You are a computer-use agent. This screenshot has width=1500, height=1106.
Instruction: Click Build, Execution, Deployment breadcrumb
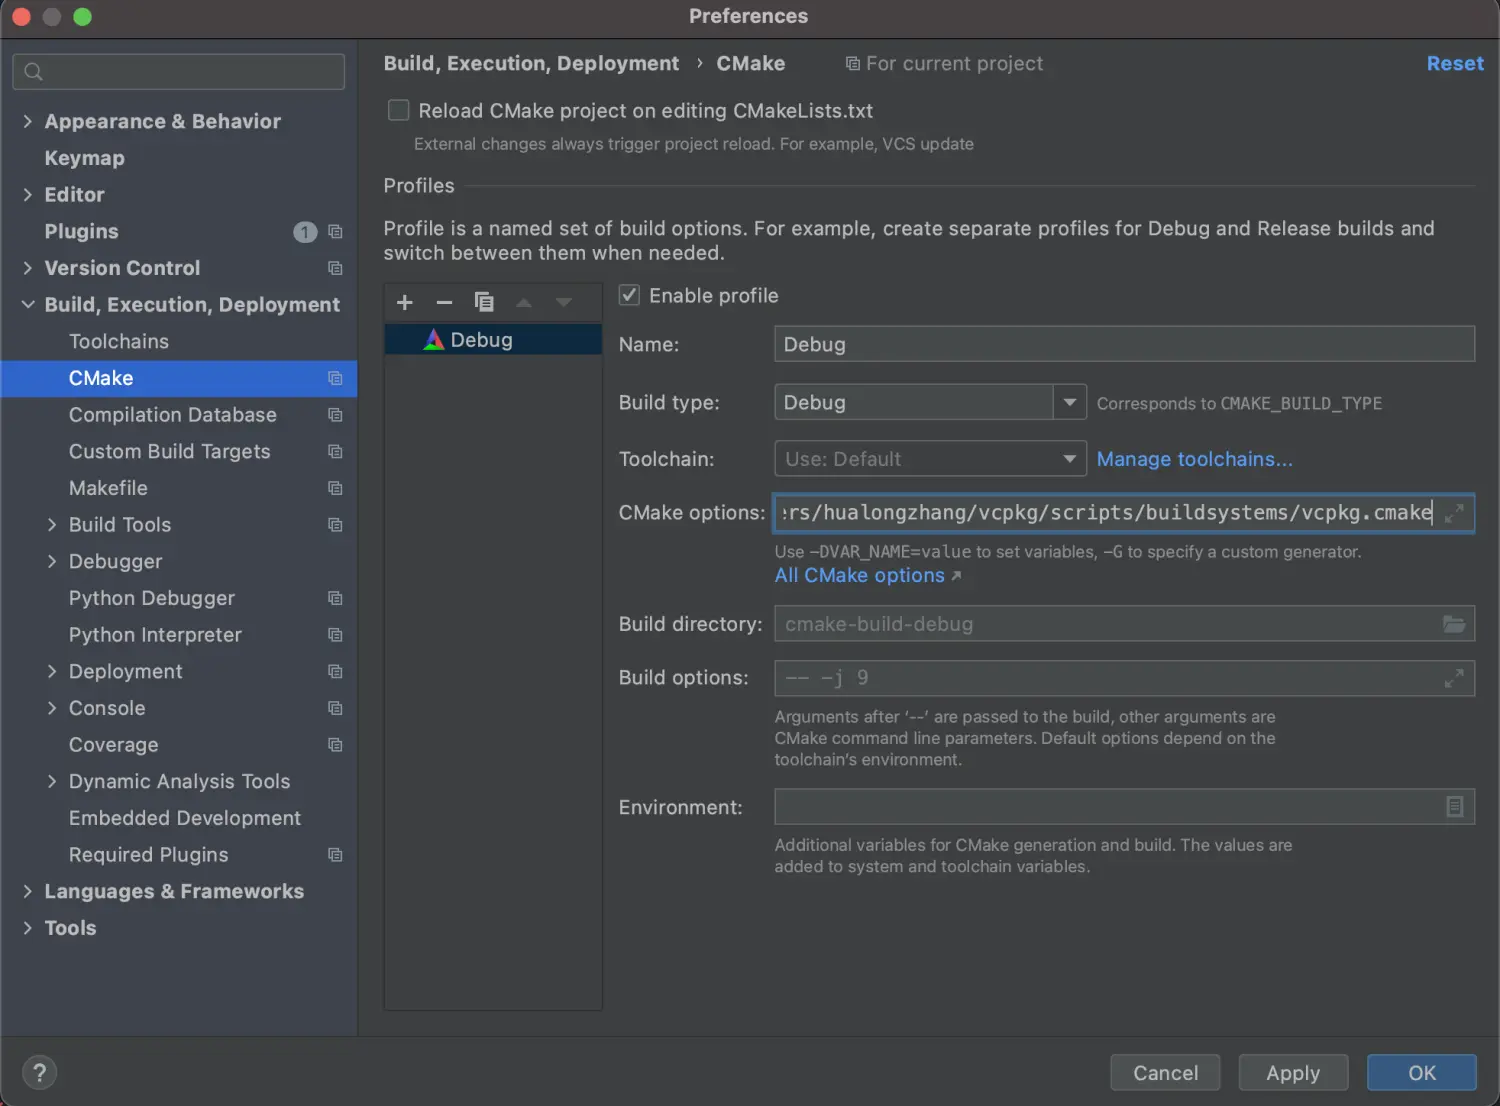pos(531,63)
